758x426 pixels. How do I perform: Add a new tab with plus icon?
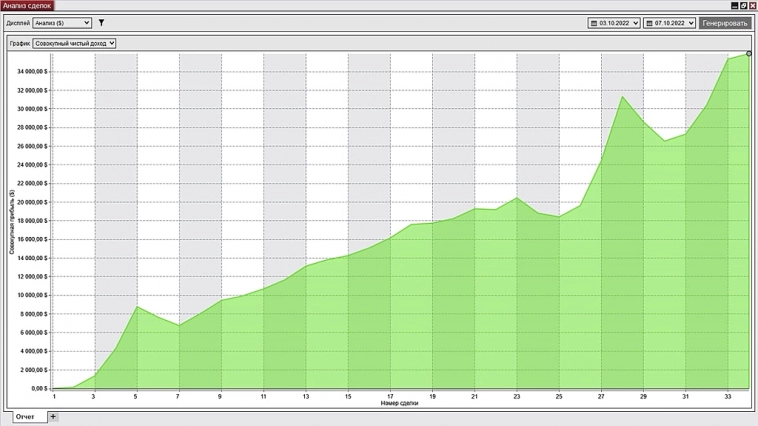coord(53,416)
